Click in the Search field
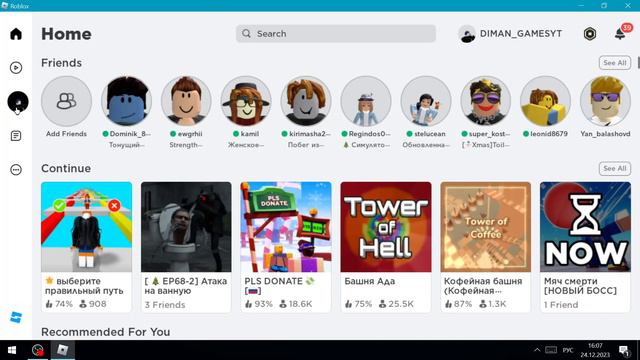Viewport: 640px width, 360px height. (336, 34)
